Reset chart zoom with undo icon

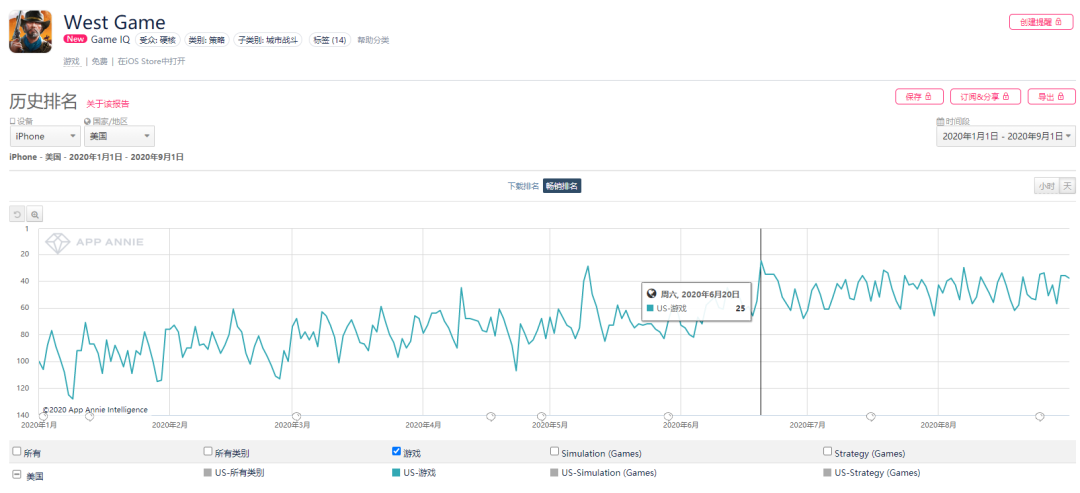(x=17, y=214)
